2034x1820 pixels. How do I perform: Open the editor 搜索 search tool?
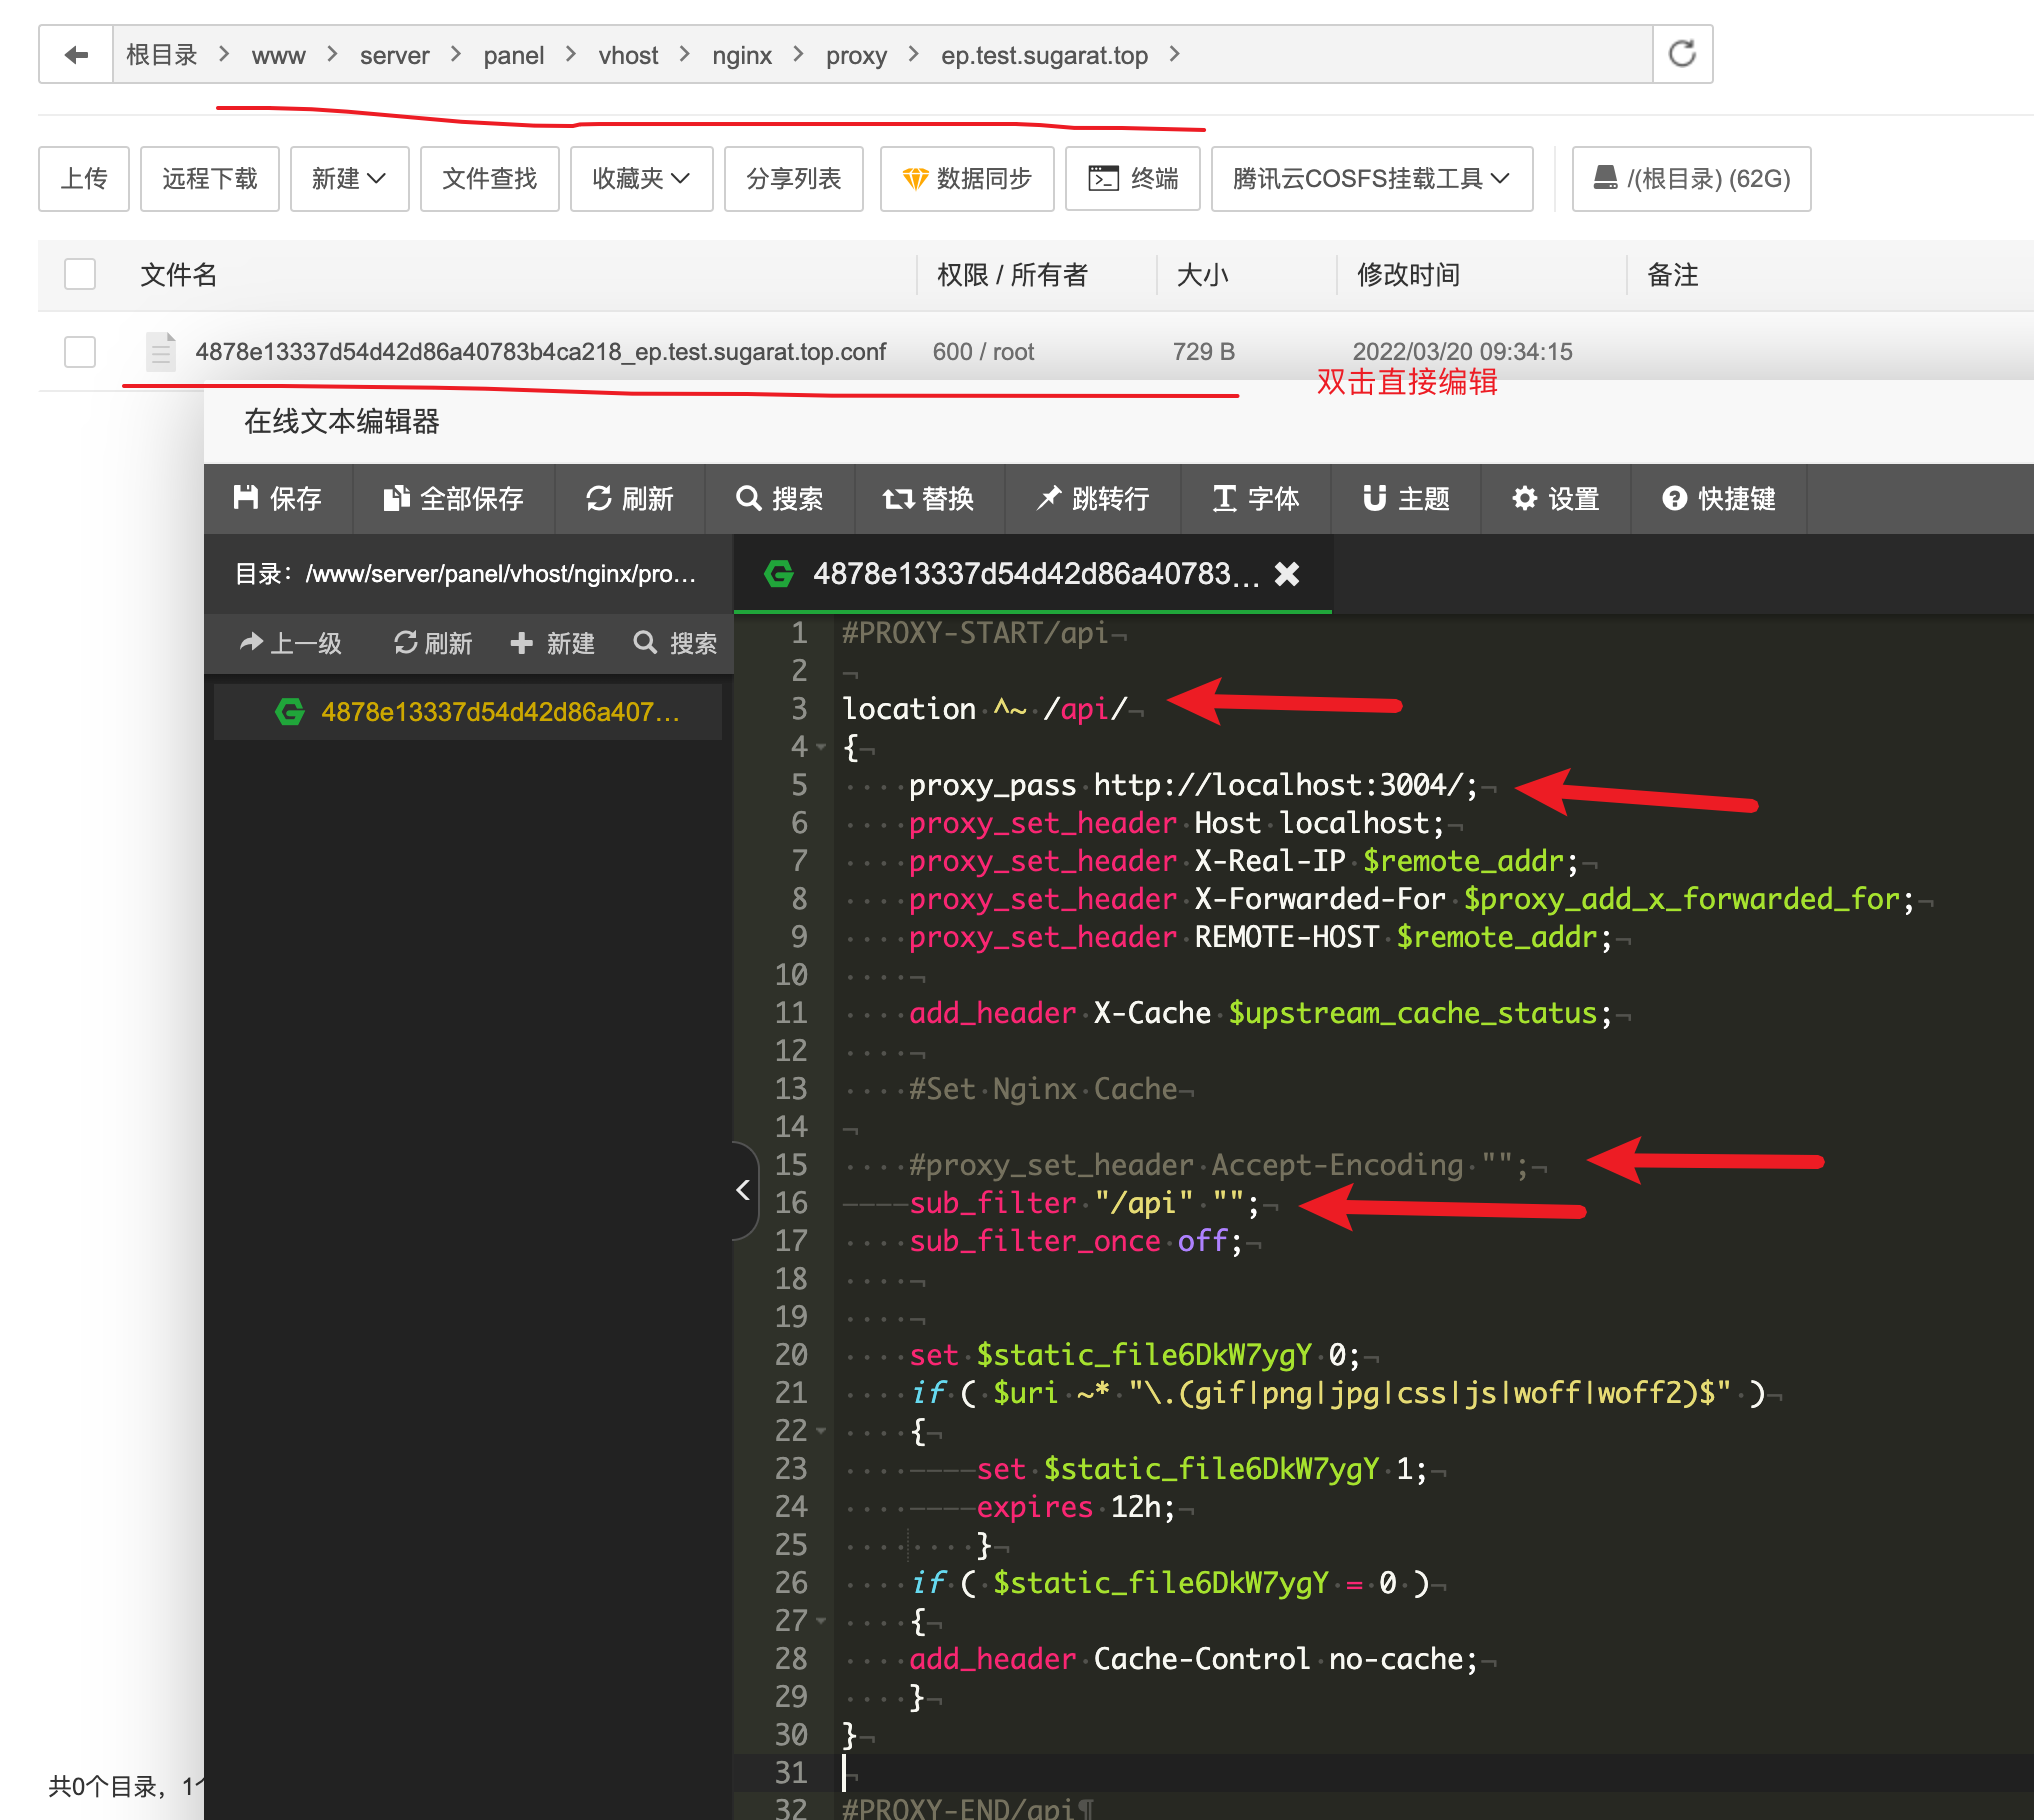pos(779,498)
